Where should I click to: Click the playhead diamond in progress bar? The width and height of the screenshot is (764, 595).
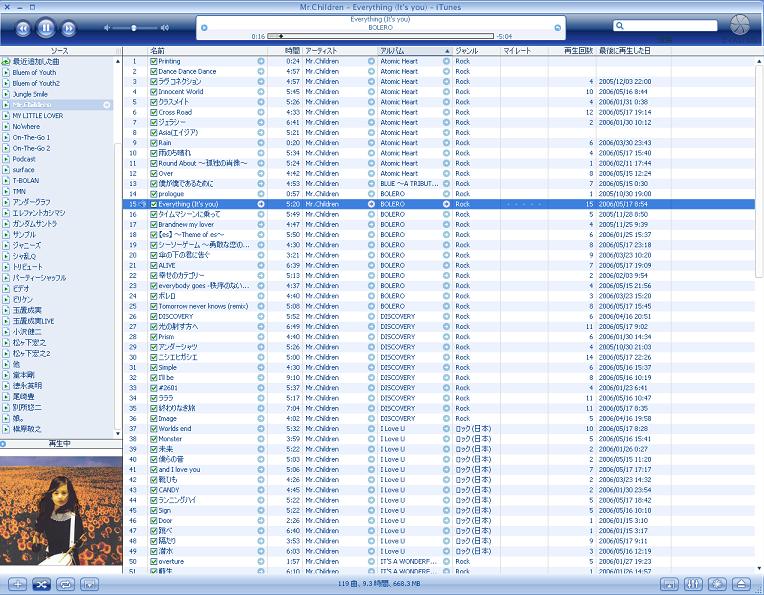pyautogui.click(x=281, y=36)
